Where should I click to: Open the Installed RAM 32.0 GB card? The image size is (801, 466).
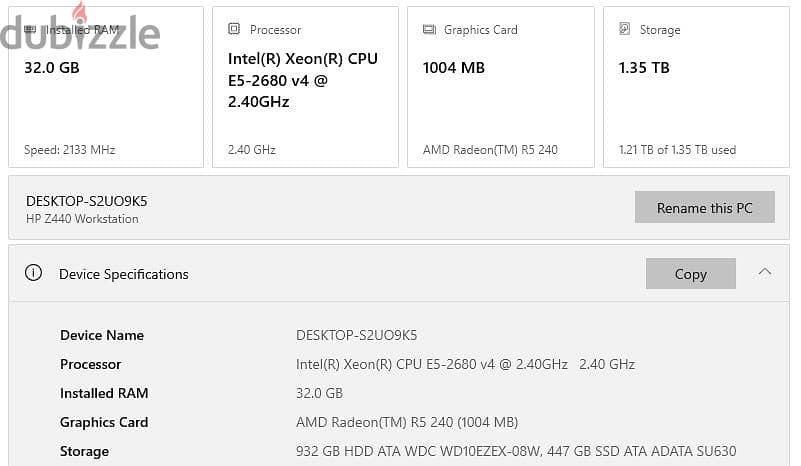click(106, 87)
